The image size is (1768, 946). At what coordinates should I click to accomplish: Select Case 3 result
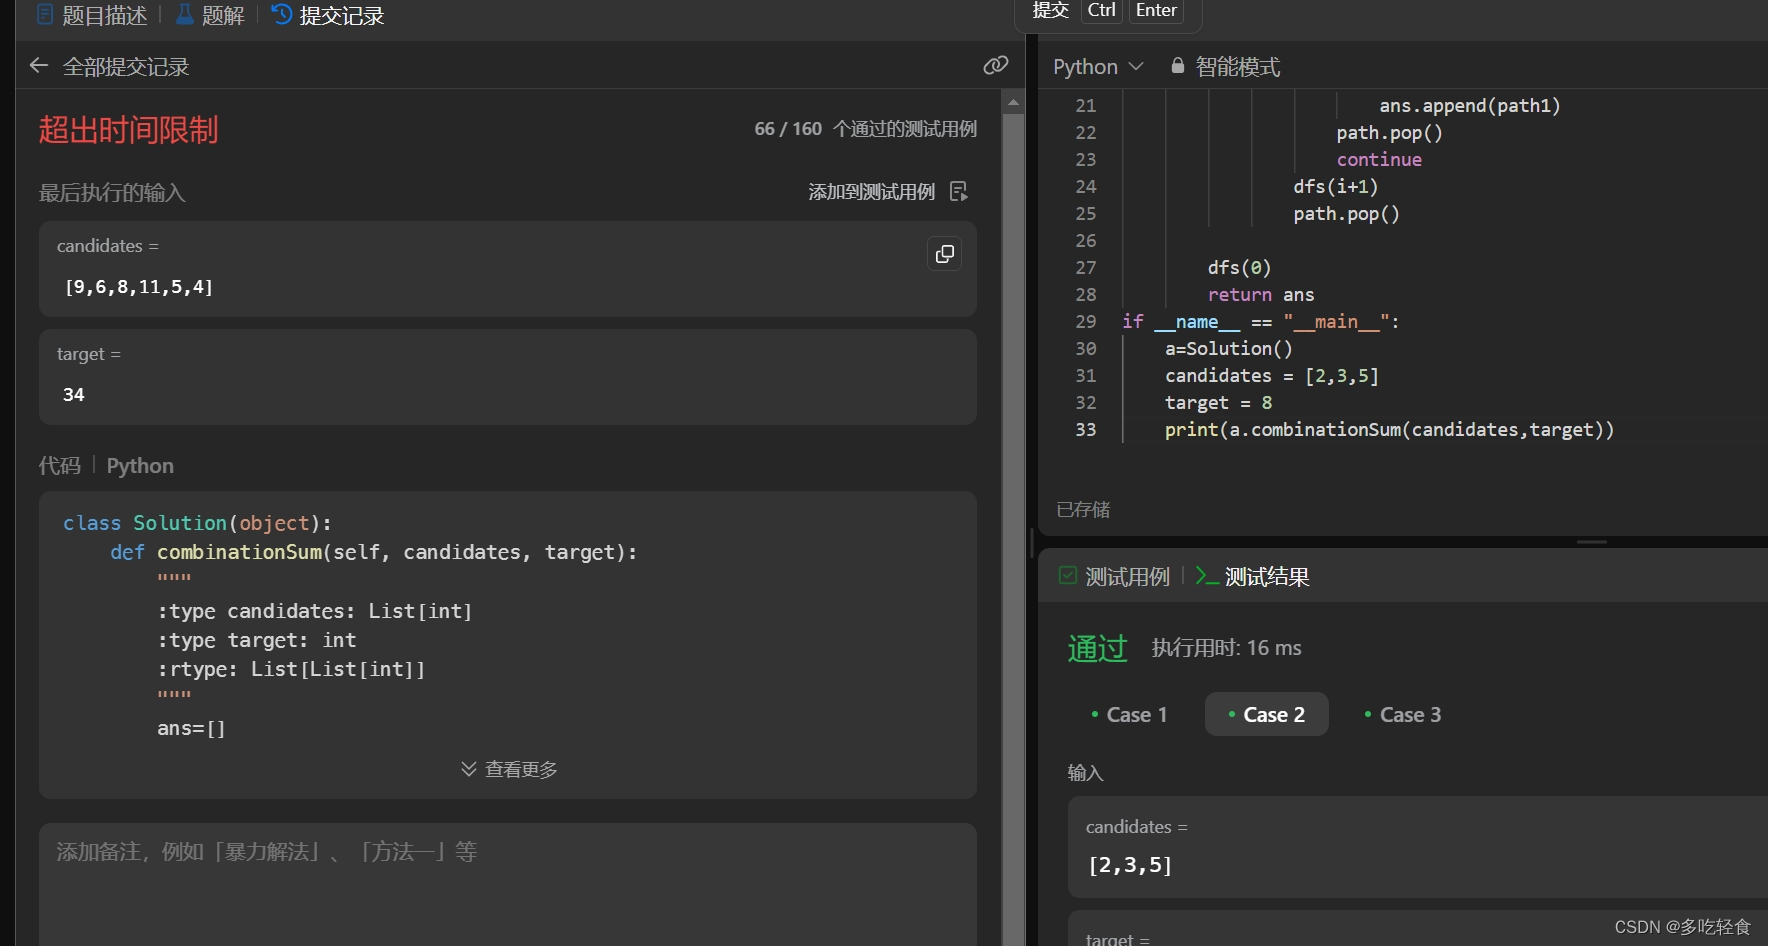[x=1403, y=714]
